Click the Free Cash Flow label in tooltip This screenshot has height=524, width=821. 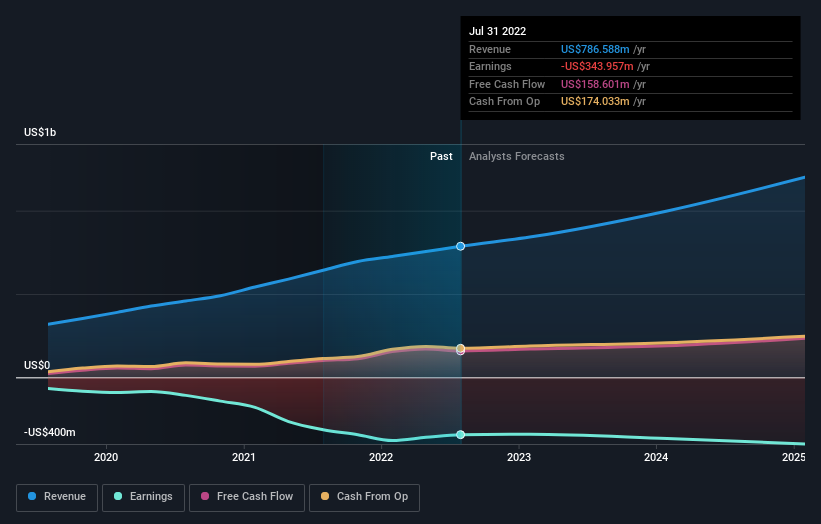[x=507, y=84]
